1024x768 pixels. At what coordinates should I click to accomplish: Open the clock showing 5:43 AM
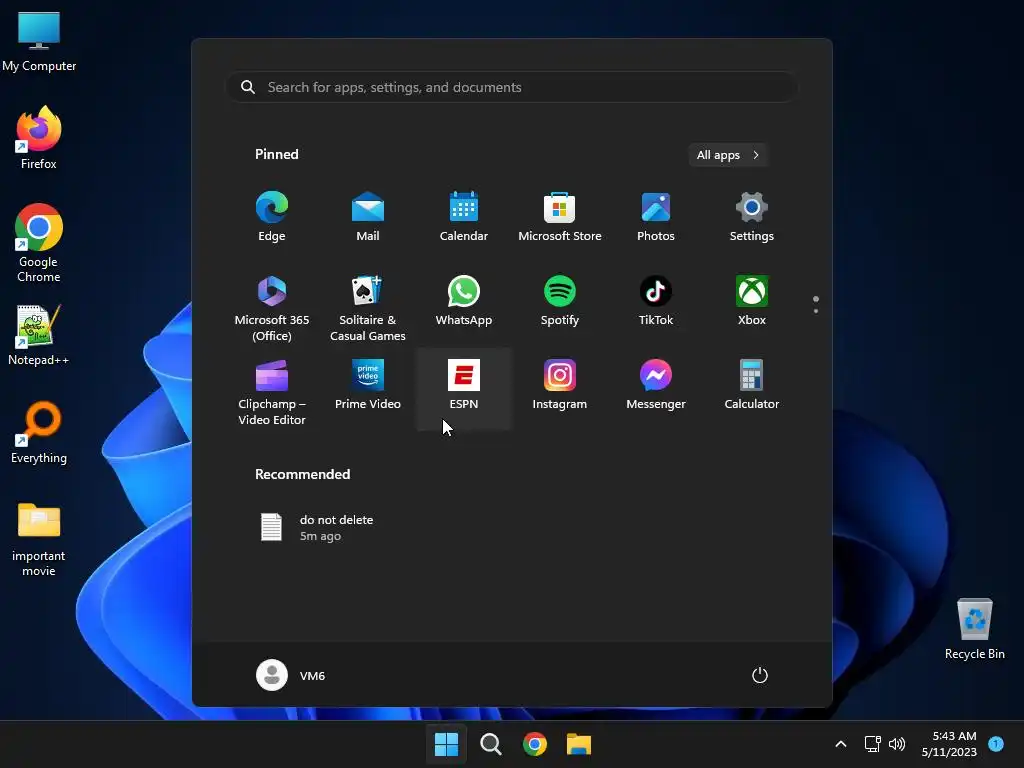[949, 744]
